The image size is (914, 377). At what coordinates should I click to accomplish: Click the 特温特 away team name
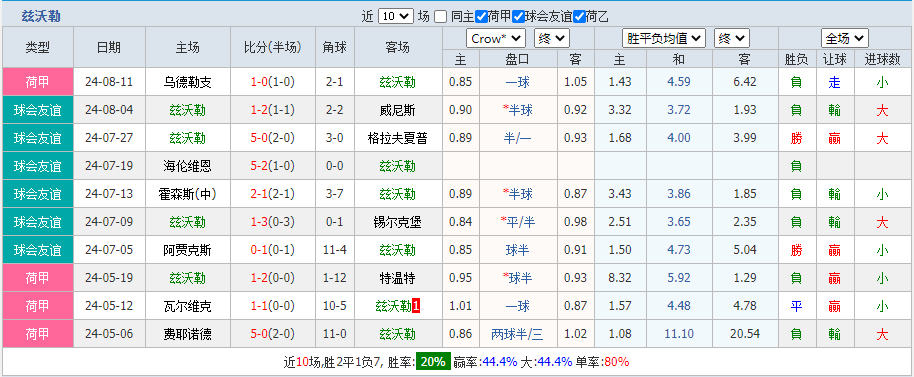(398, 278)
